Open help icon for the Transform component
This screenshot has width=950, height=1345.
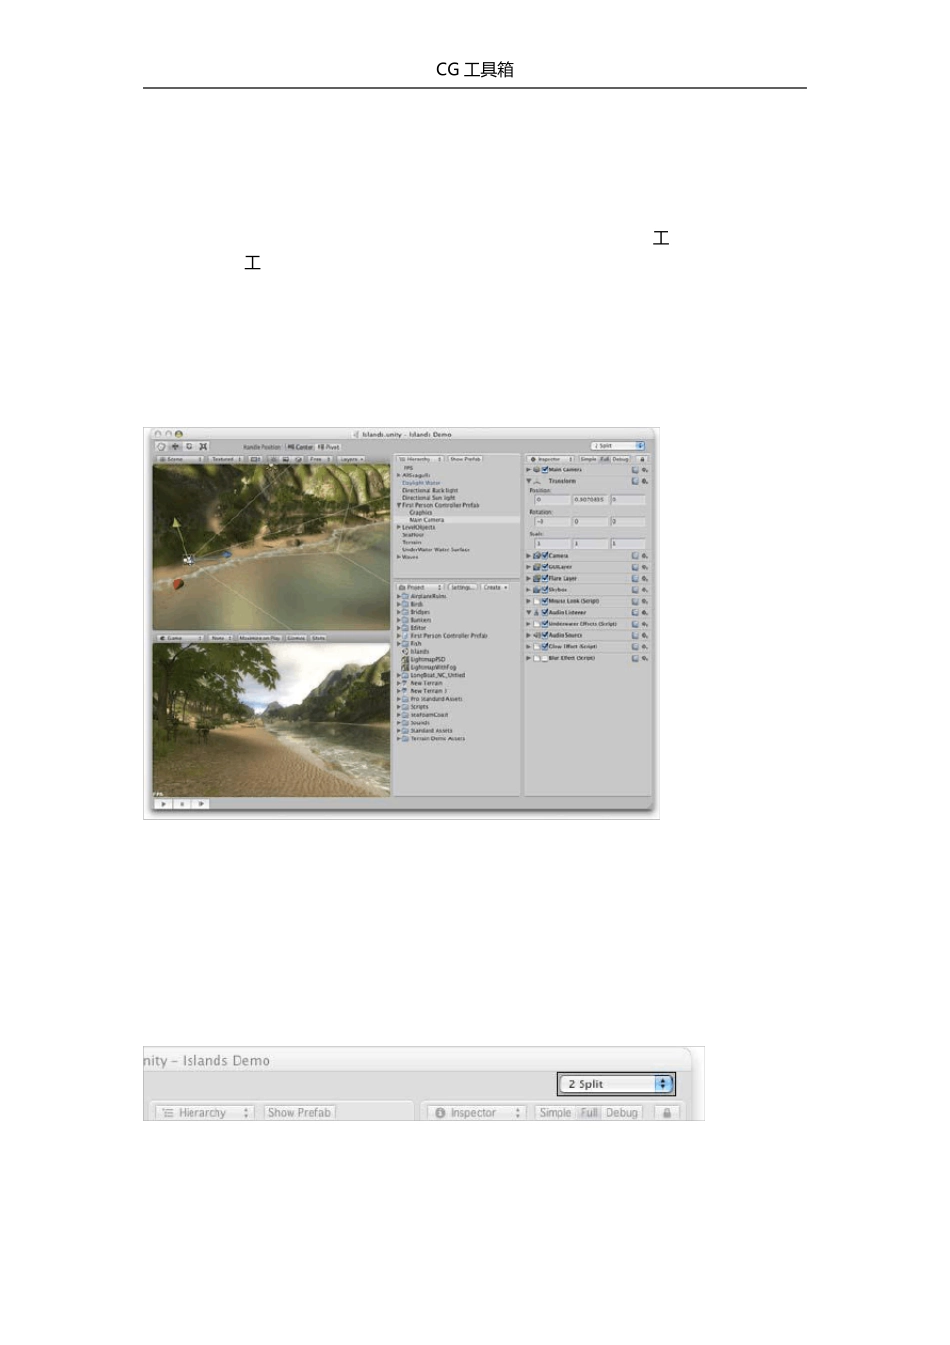pos(635,481)
